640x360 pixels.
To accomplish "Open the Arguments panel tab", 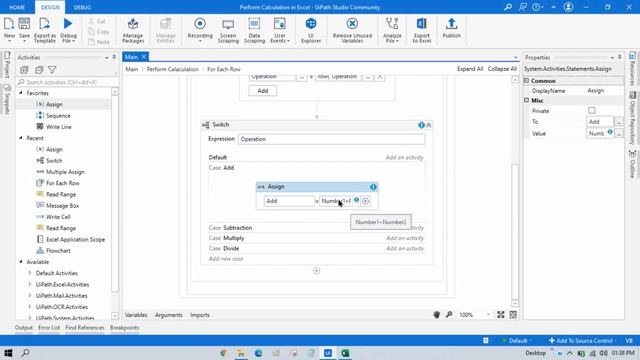I will pyautogui.click(x=169, y=315).
